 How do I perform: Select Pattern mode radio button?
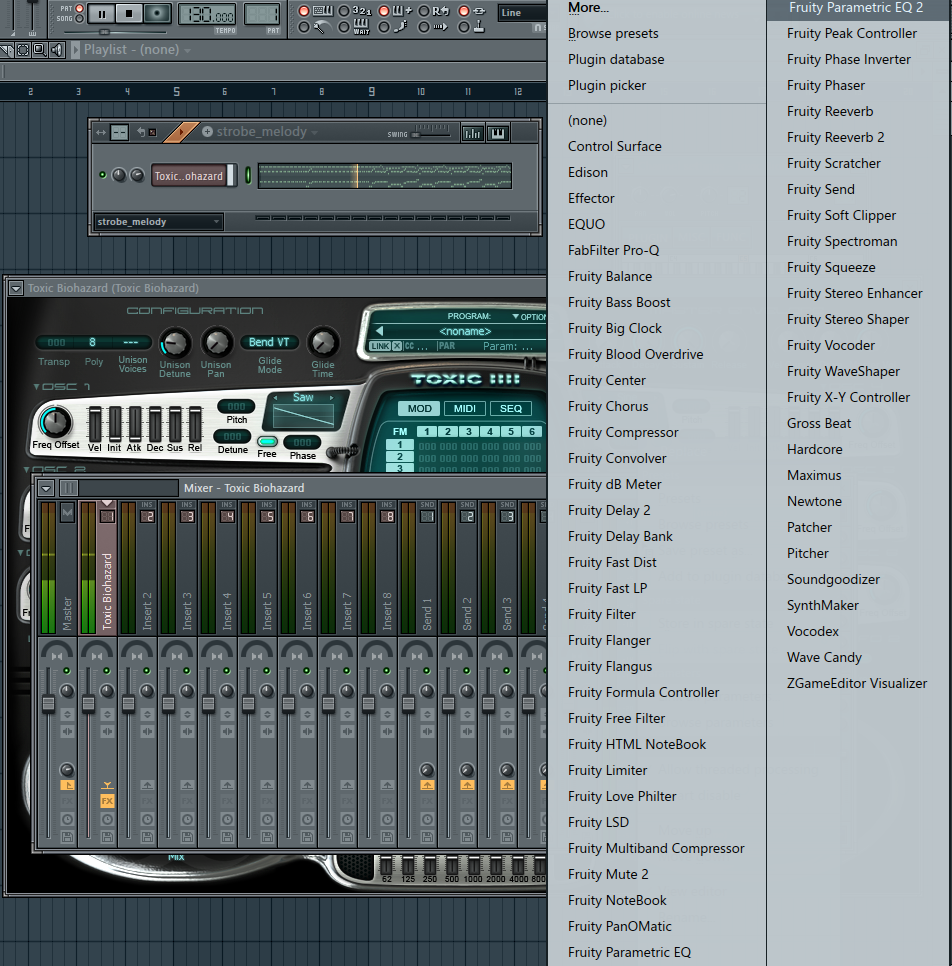coord(79,9)
